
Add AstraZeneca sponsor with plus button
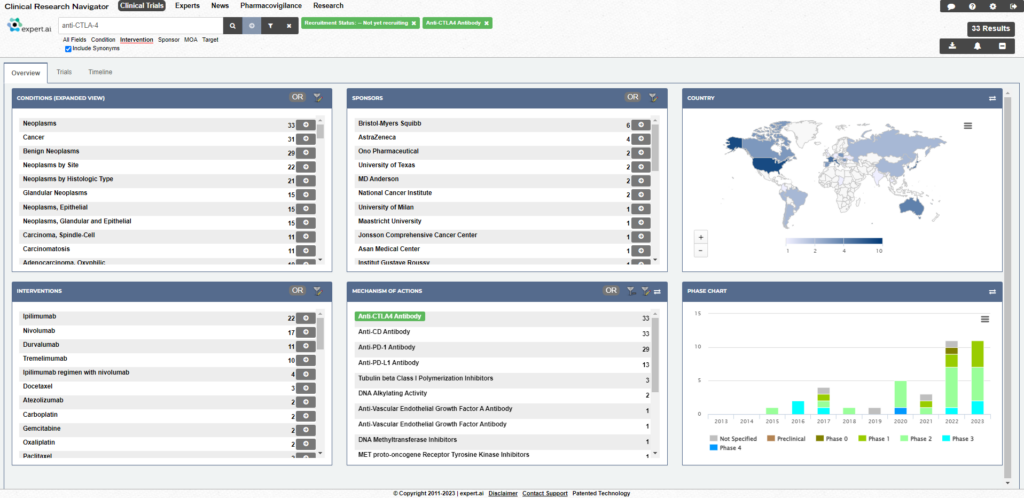coord(641,138)
